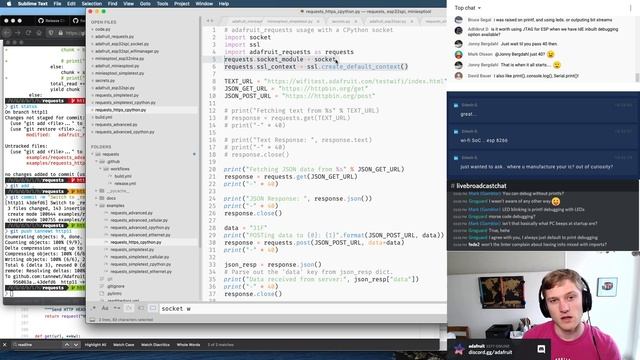Click the Discord chat icon in overlay
The height and width of the screenshot is (360, 640).
coord(541,349)
